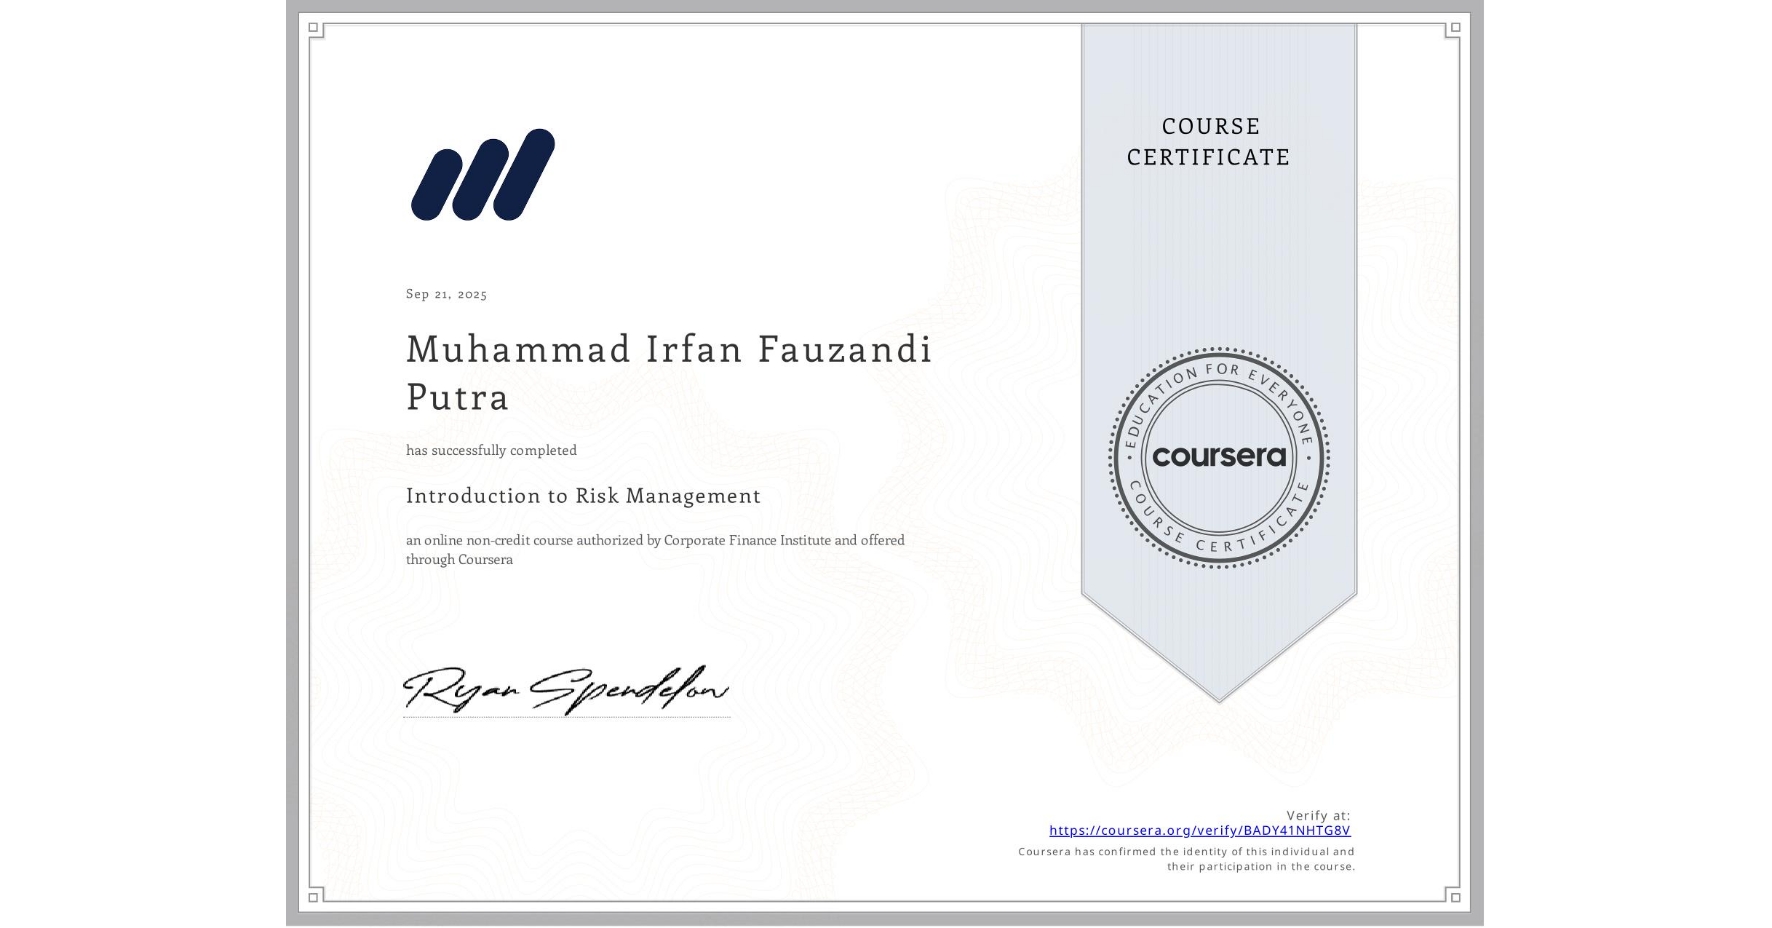Open the certificate verification link
Screen dimensions: 1772x928
tap(1200, 830)
